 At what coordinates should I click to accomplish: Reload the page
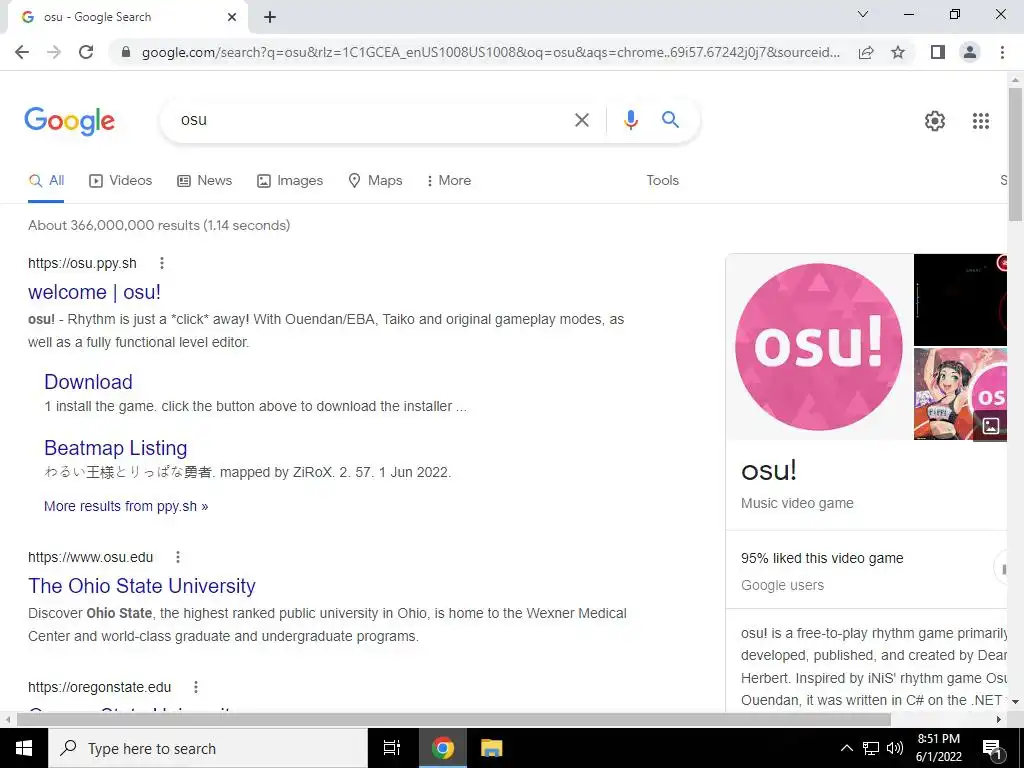click(x=86, y=52)
